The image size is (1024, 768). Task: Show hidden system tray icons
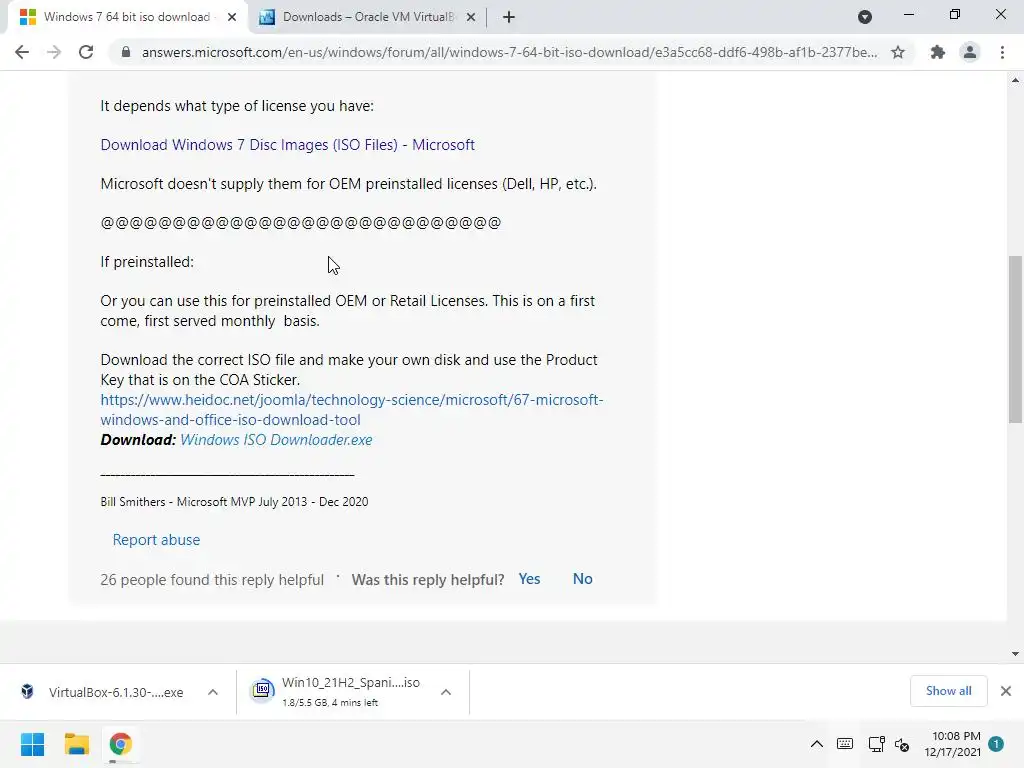click(816, 744)
